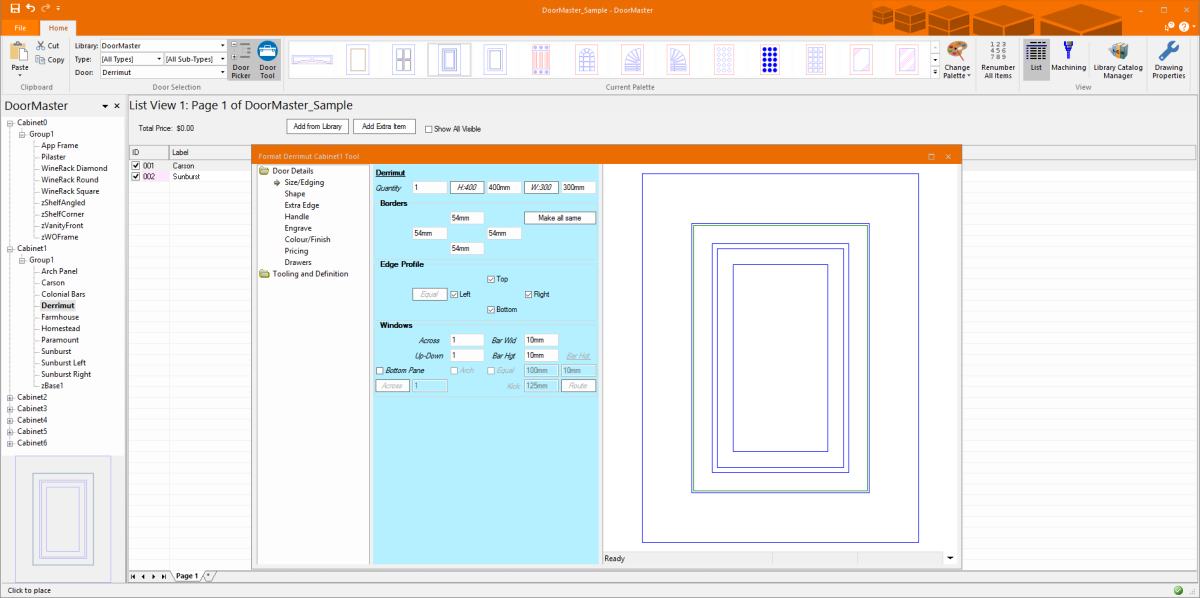Select the Engrave option in Door Details
This screenshot has height=598, width=1200.
pos(297,227)
